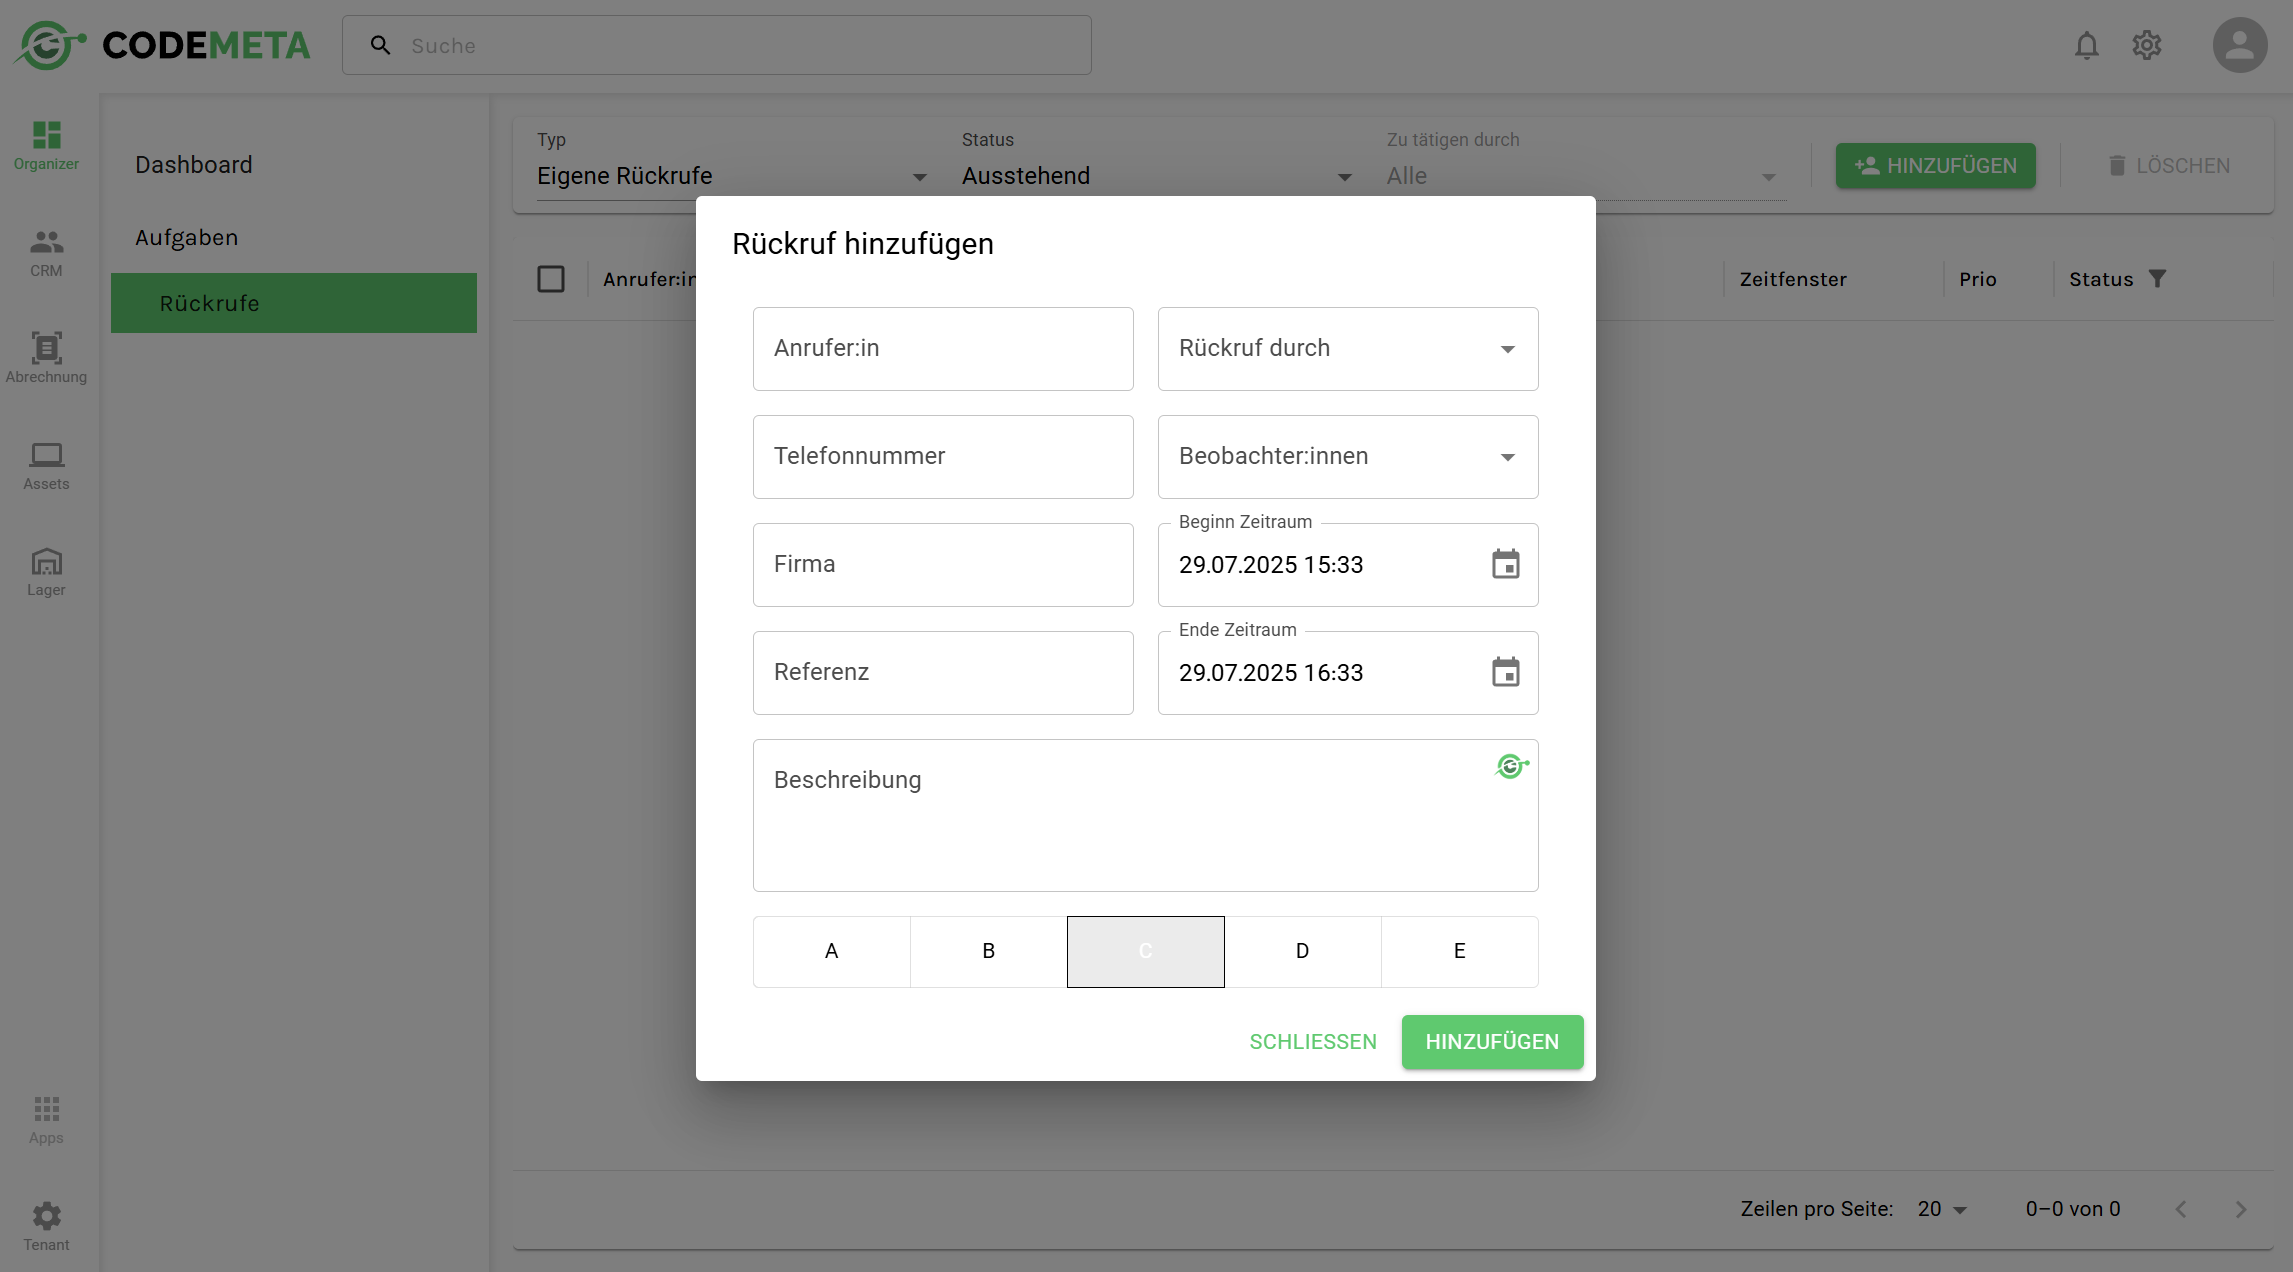This screenshot has width=2293, height=1272.
Task: Tick the select-all checkbox in table header
Action: pos(551,279)
